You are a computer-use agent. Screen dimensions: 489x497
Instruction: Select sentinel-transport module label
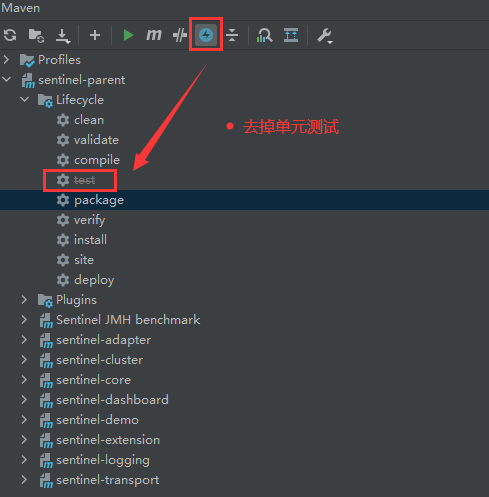click(x=108, y=480)
